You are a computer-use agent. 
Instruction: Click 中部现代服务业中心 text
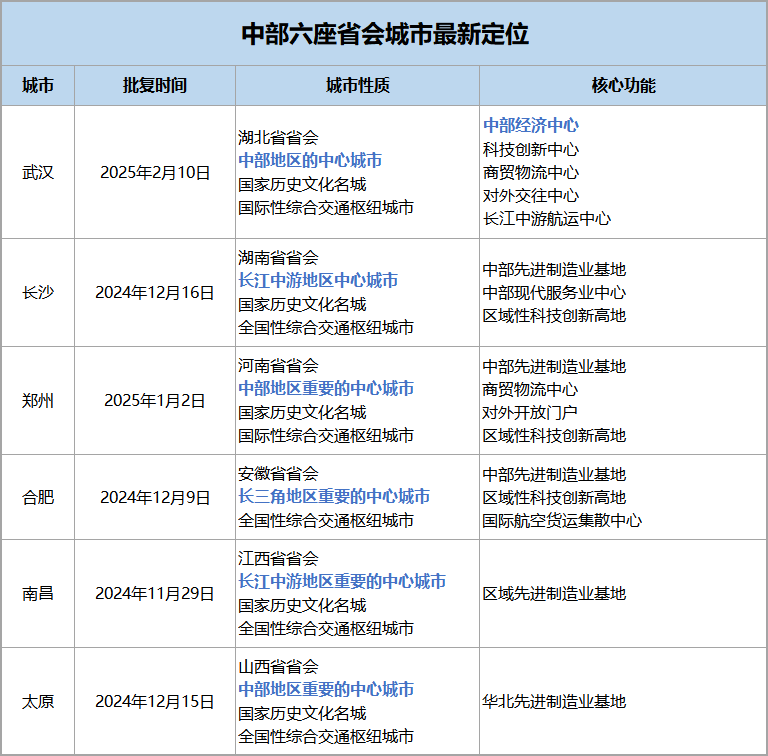tap(554, 293)
